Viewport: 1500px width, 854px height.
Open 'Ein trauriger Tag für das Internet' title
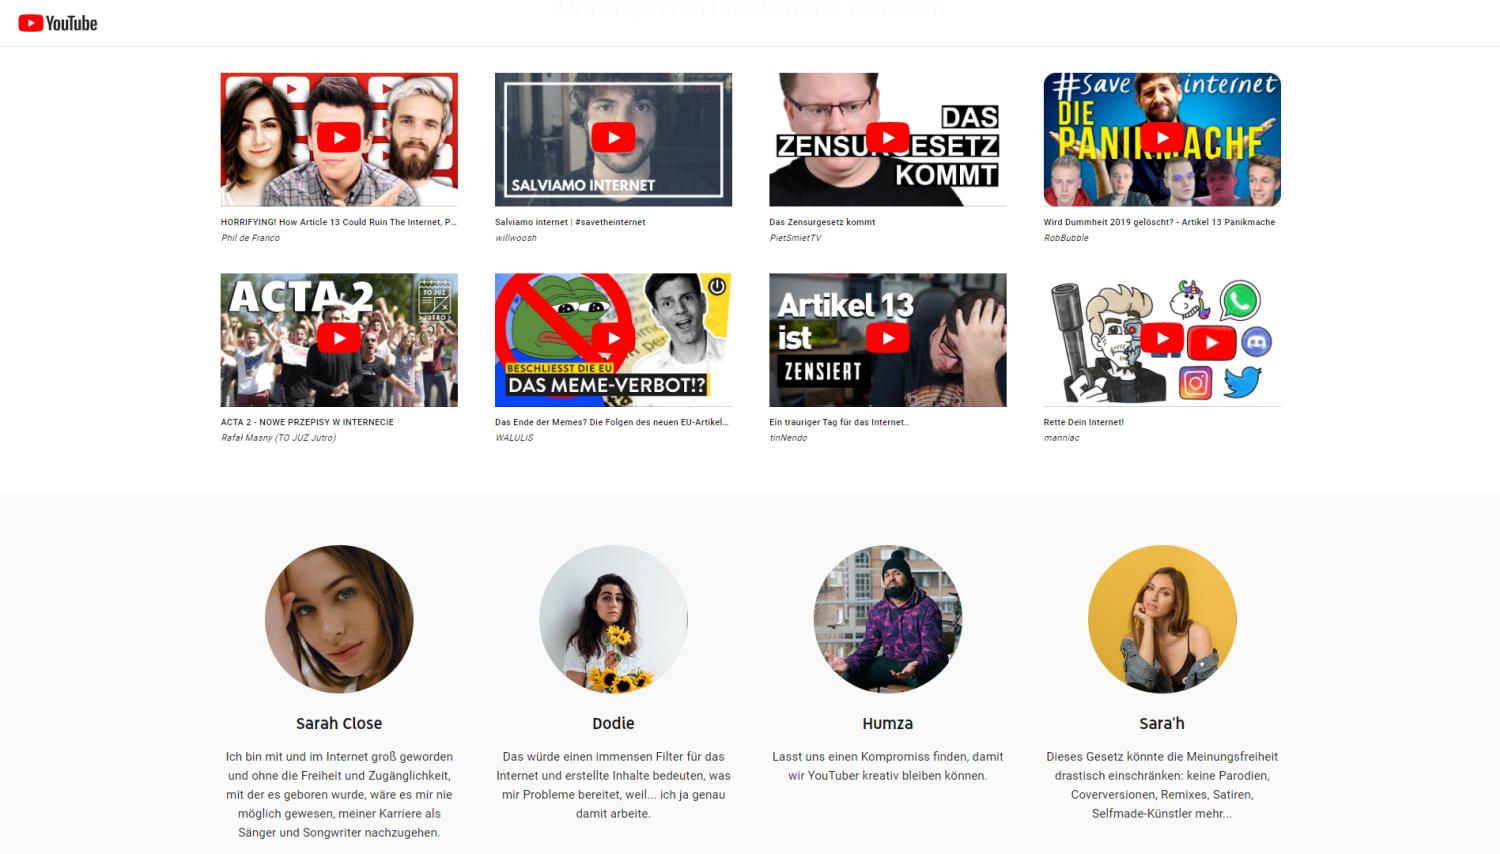click(838, 422)
